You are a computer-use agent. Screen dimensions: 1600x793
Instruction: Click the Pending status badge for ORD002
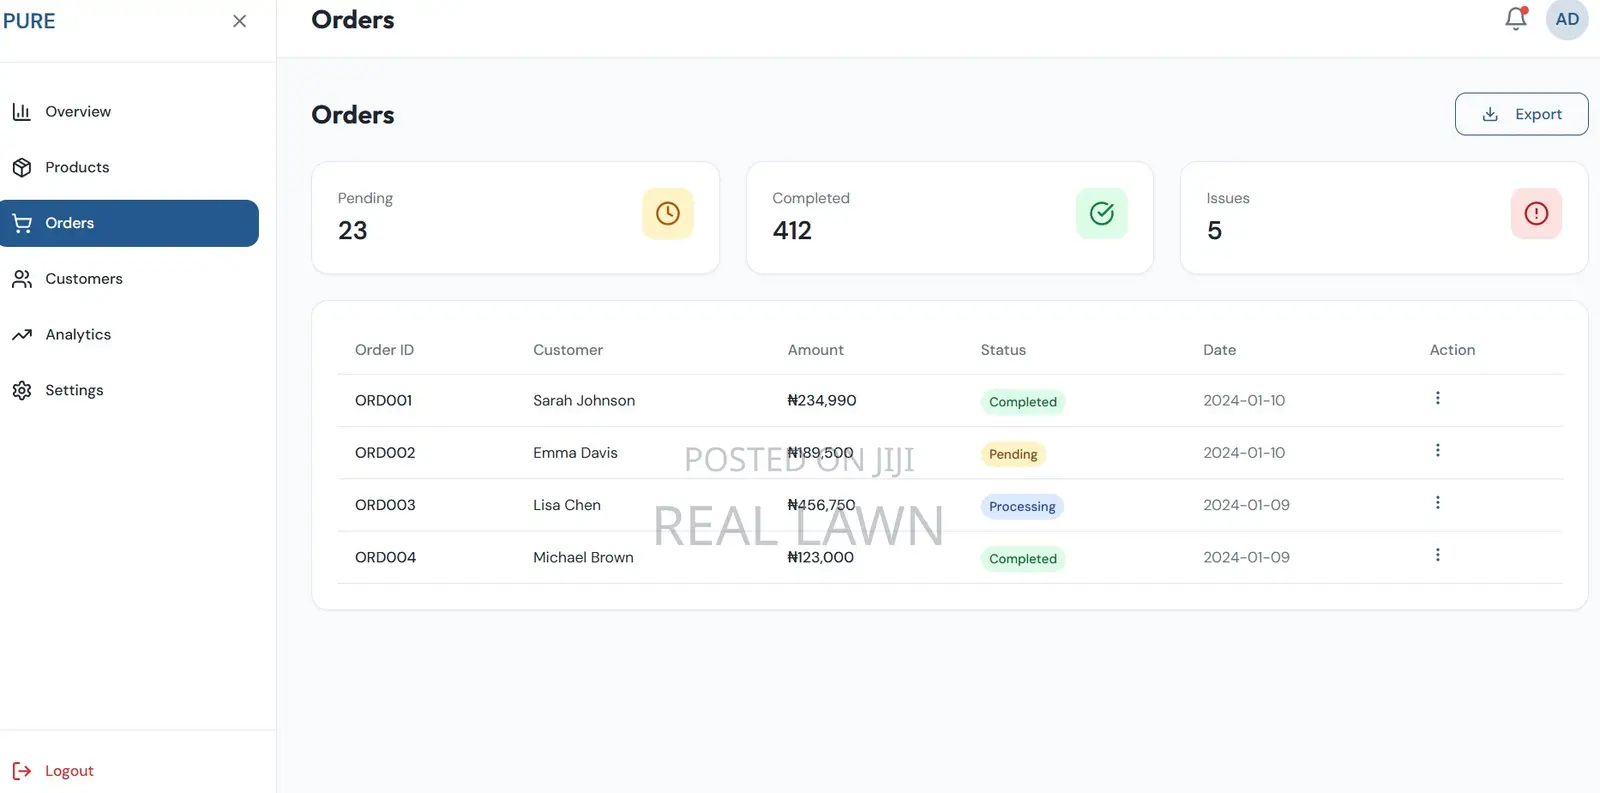coord(1013,454)
